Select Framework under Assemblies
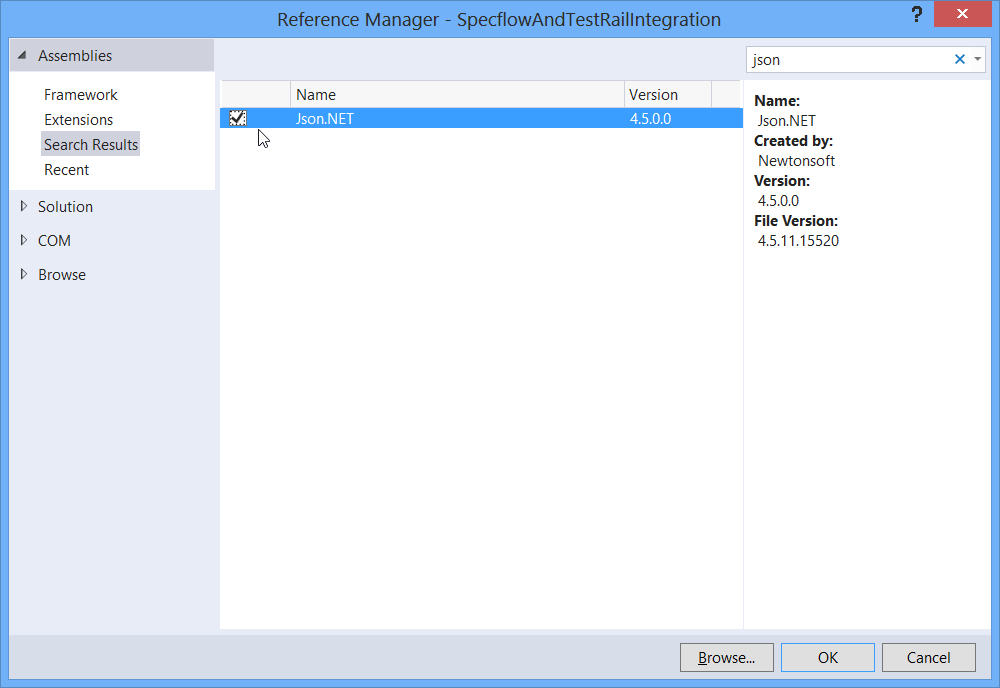This screenshot has height=688, width=1000. click(81, 95)
